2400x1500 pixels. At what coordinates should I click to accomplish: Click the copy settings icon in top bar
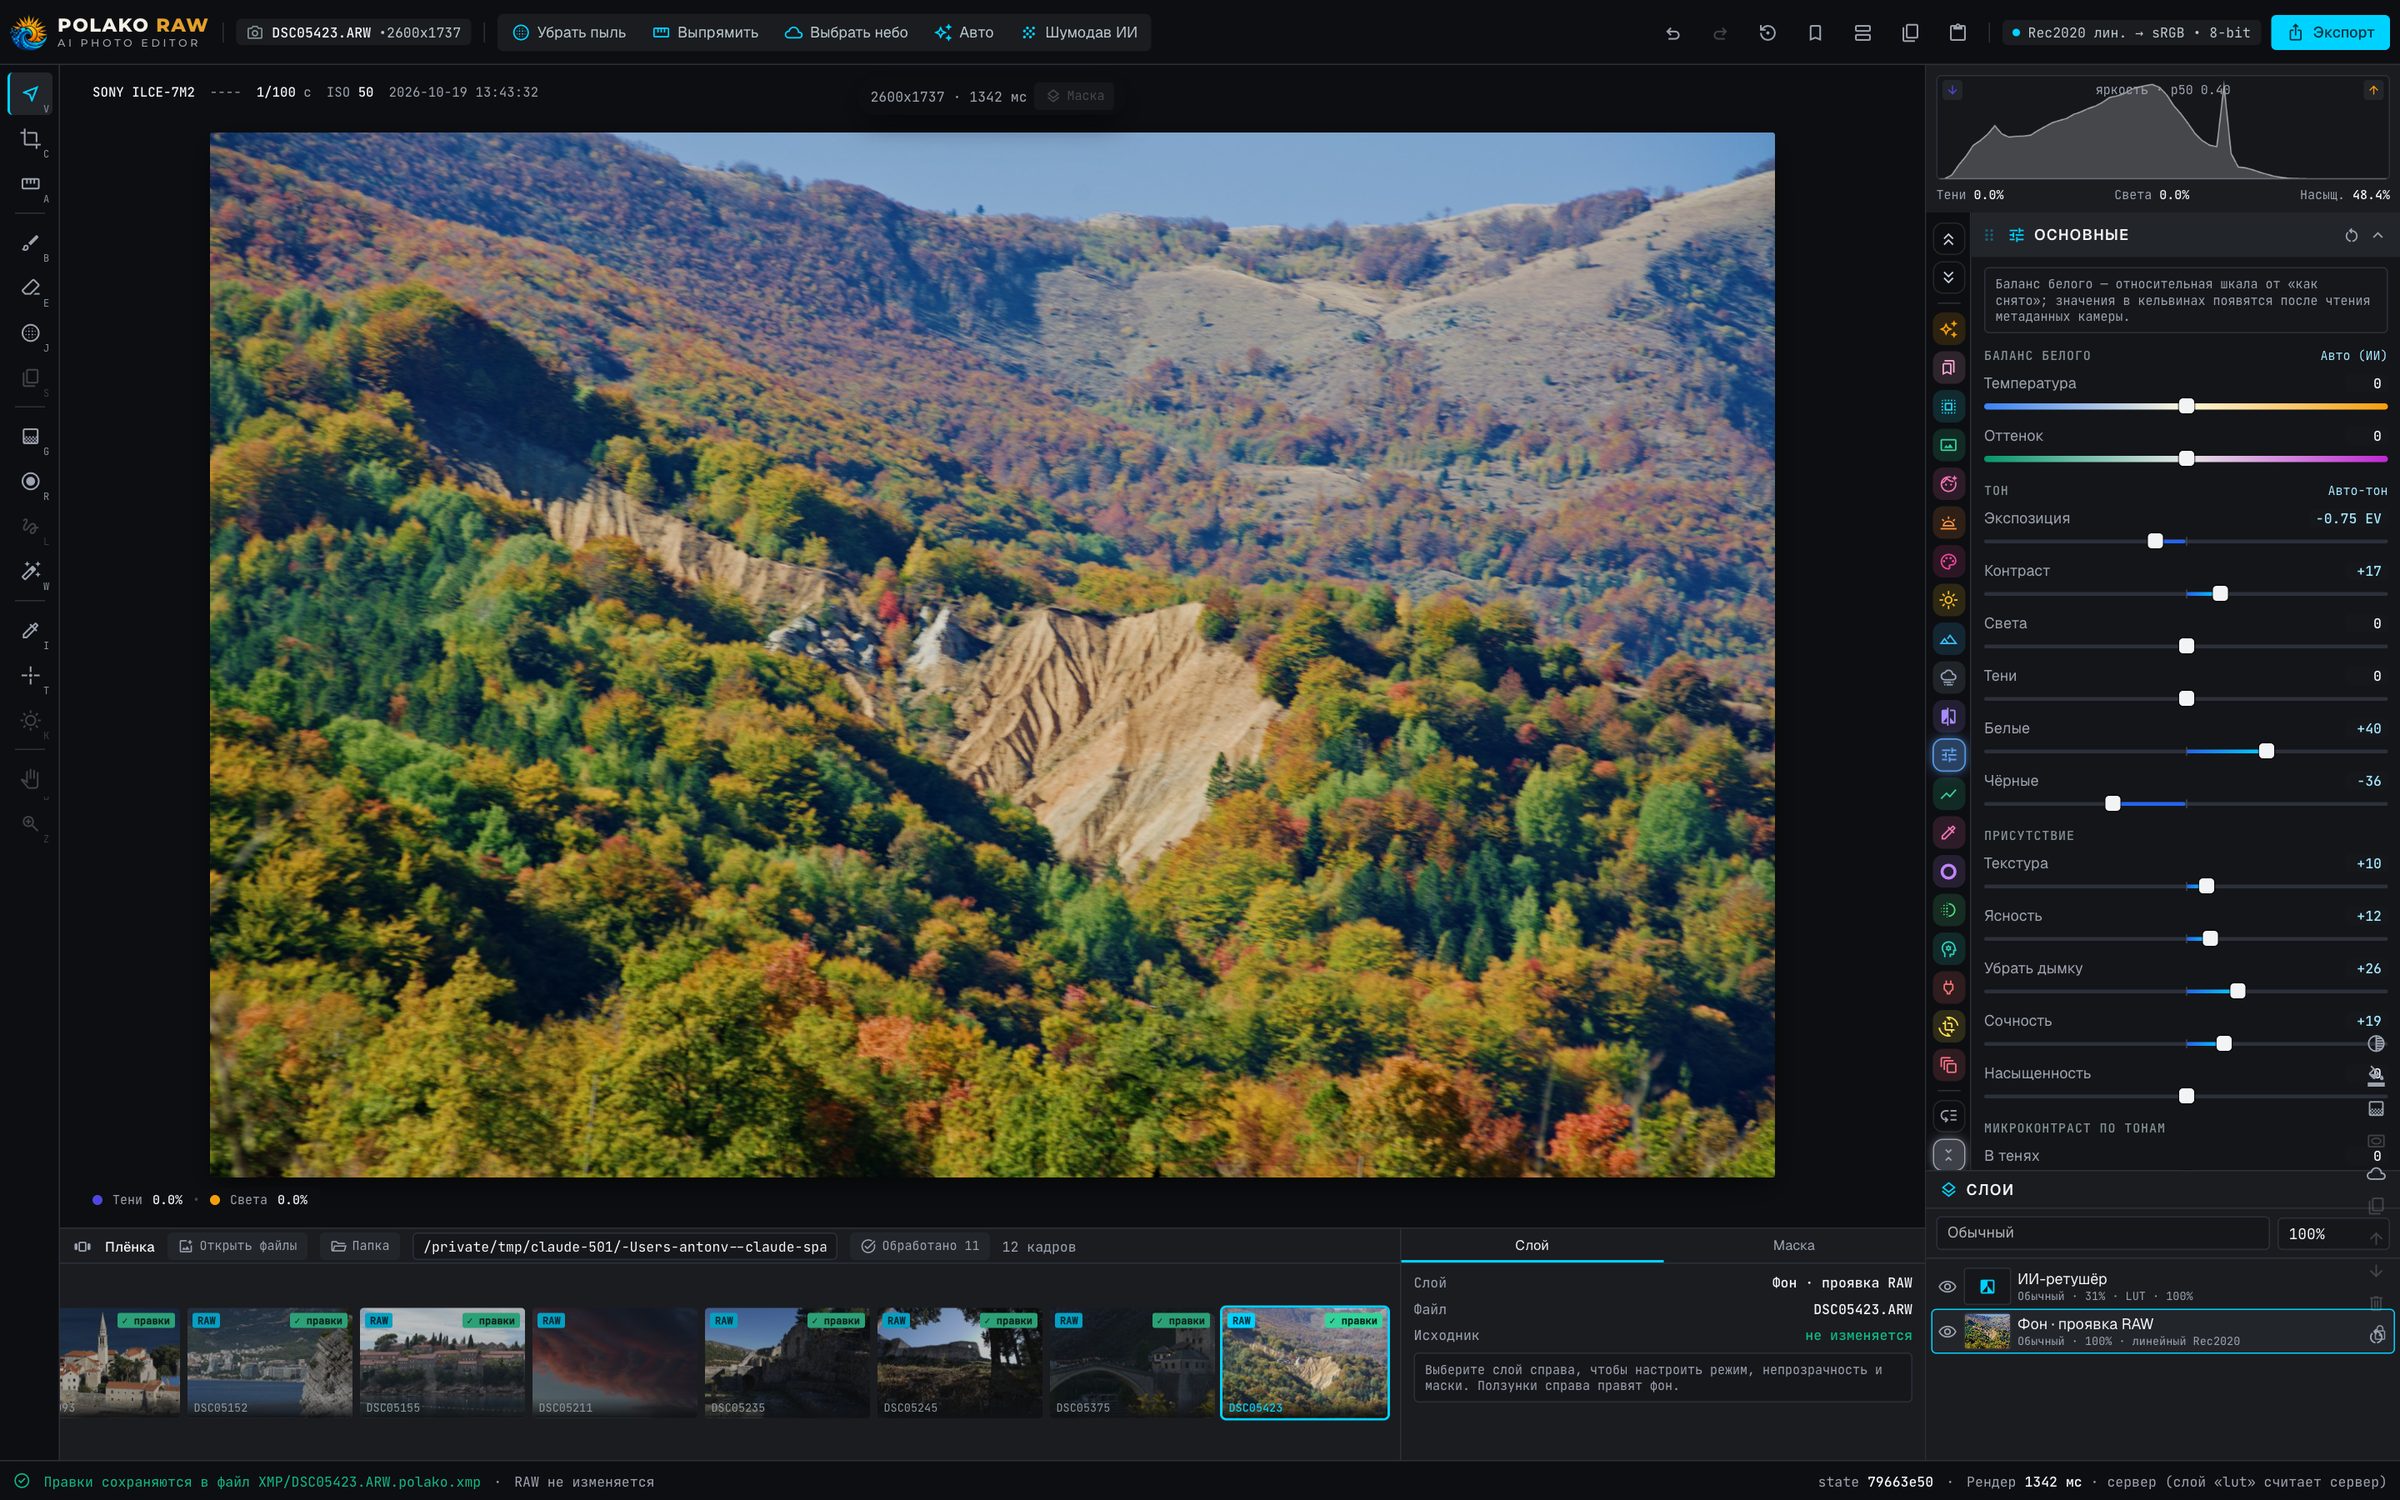coord(1910,33)
